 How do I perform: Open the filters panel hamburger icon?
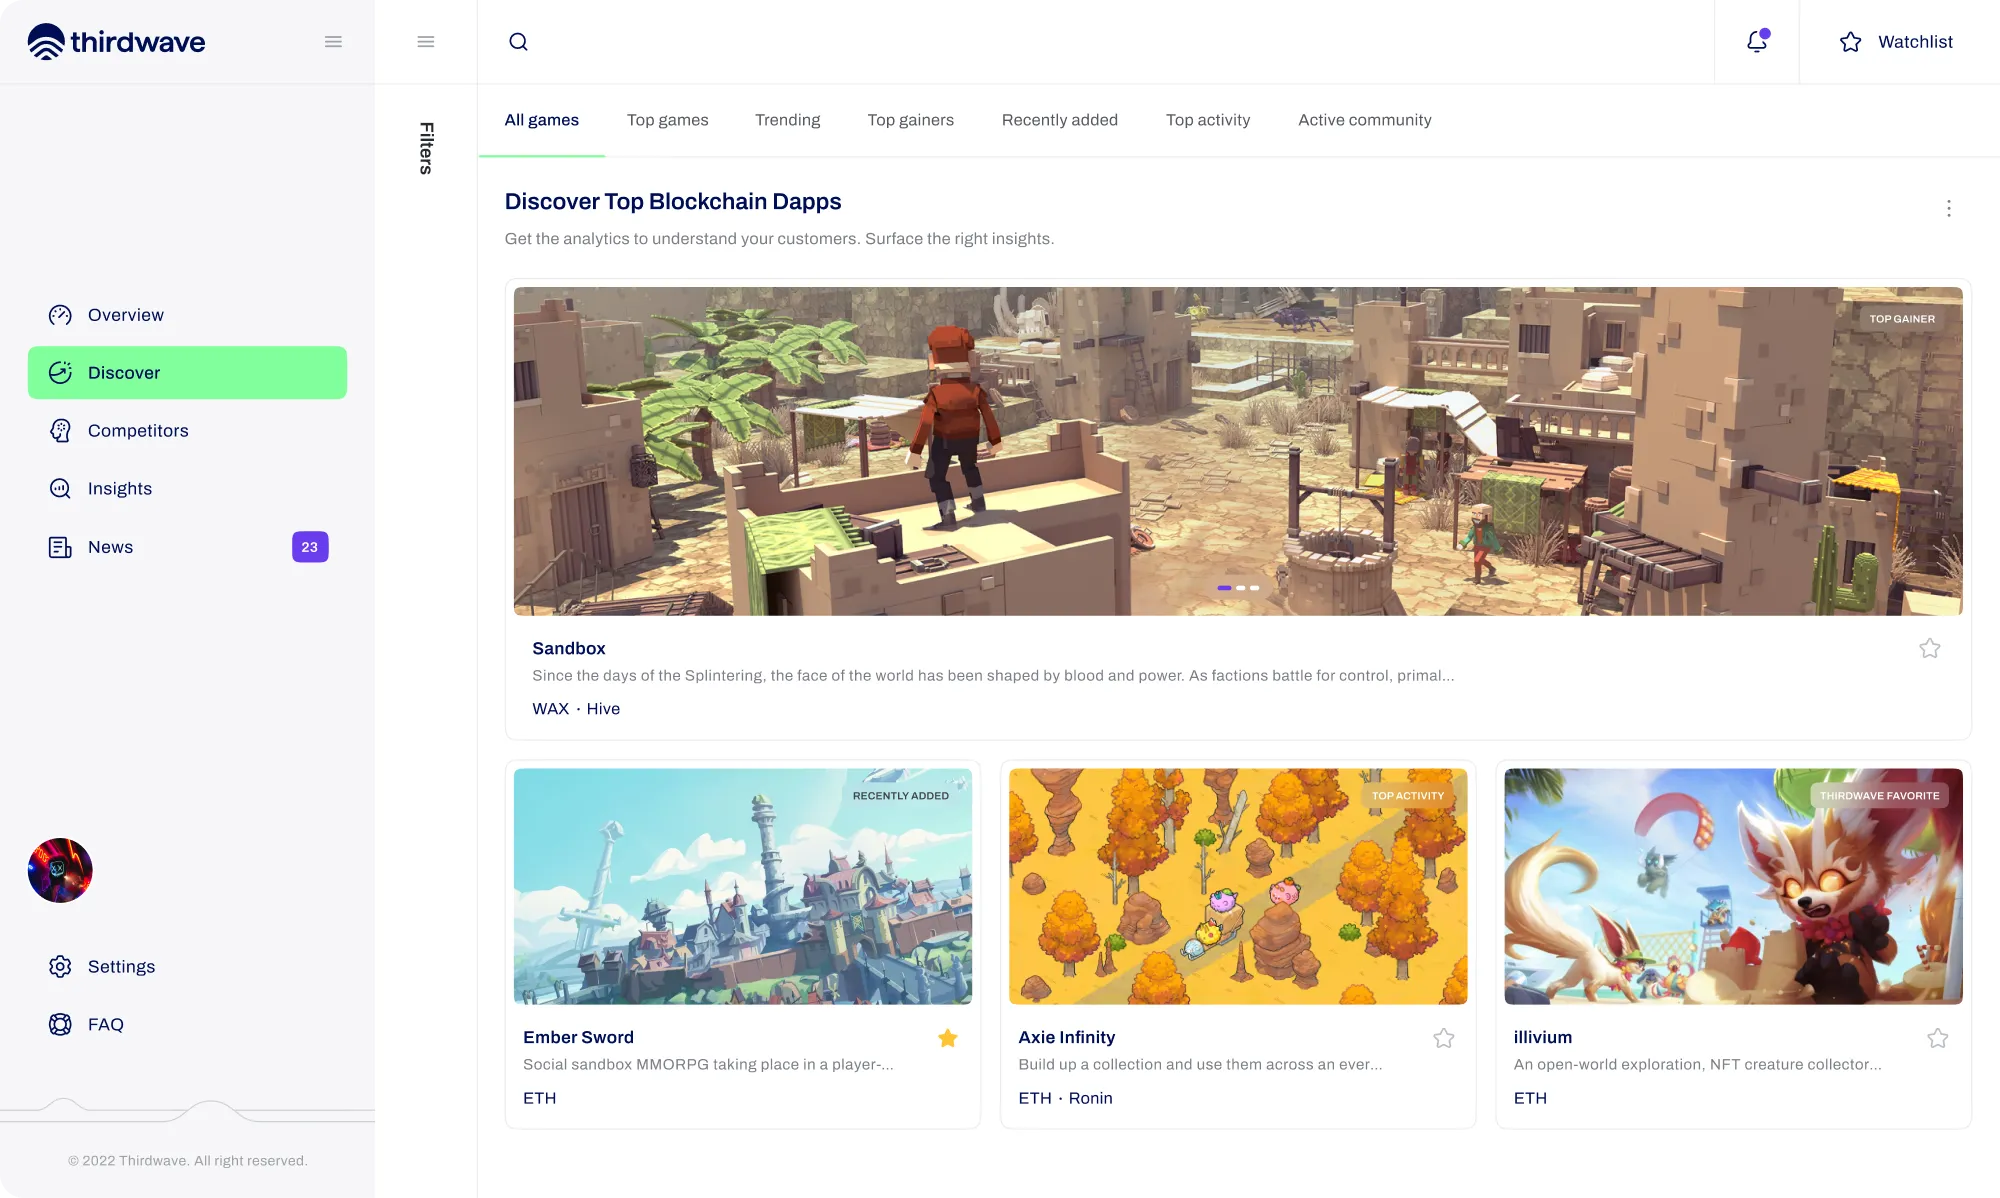point(426,42)
